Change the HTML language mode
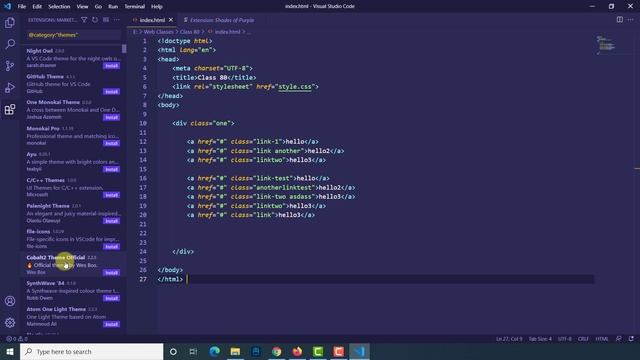 602,339
